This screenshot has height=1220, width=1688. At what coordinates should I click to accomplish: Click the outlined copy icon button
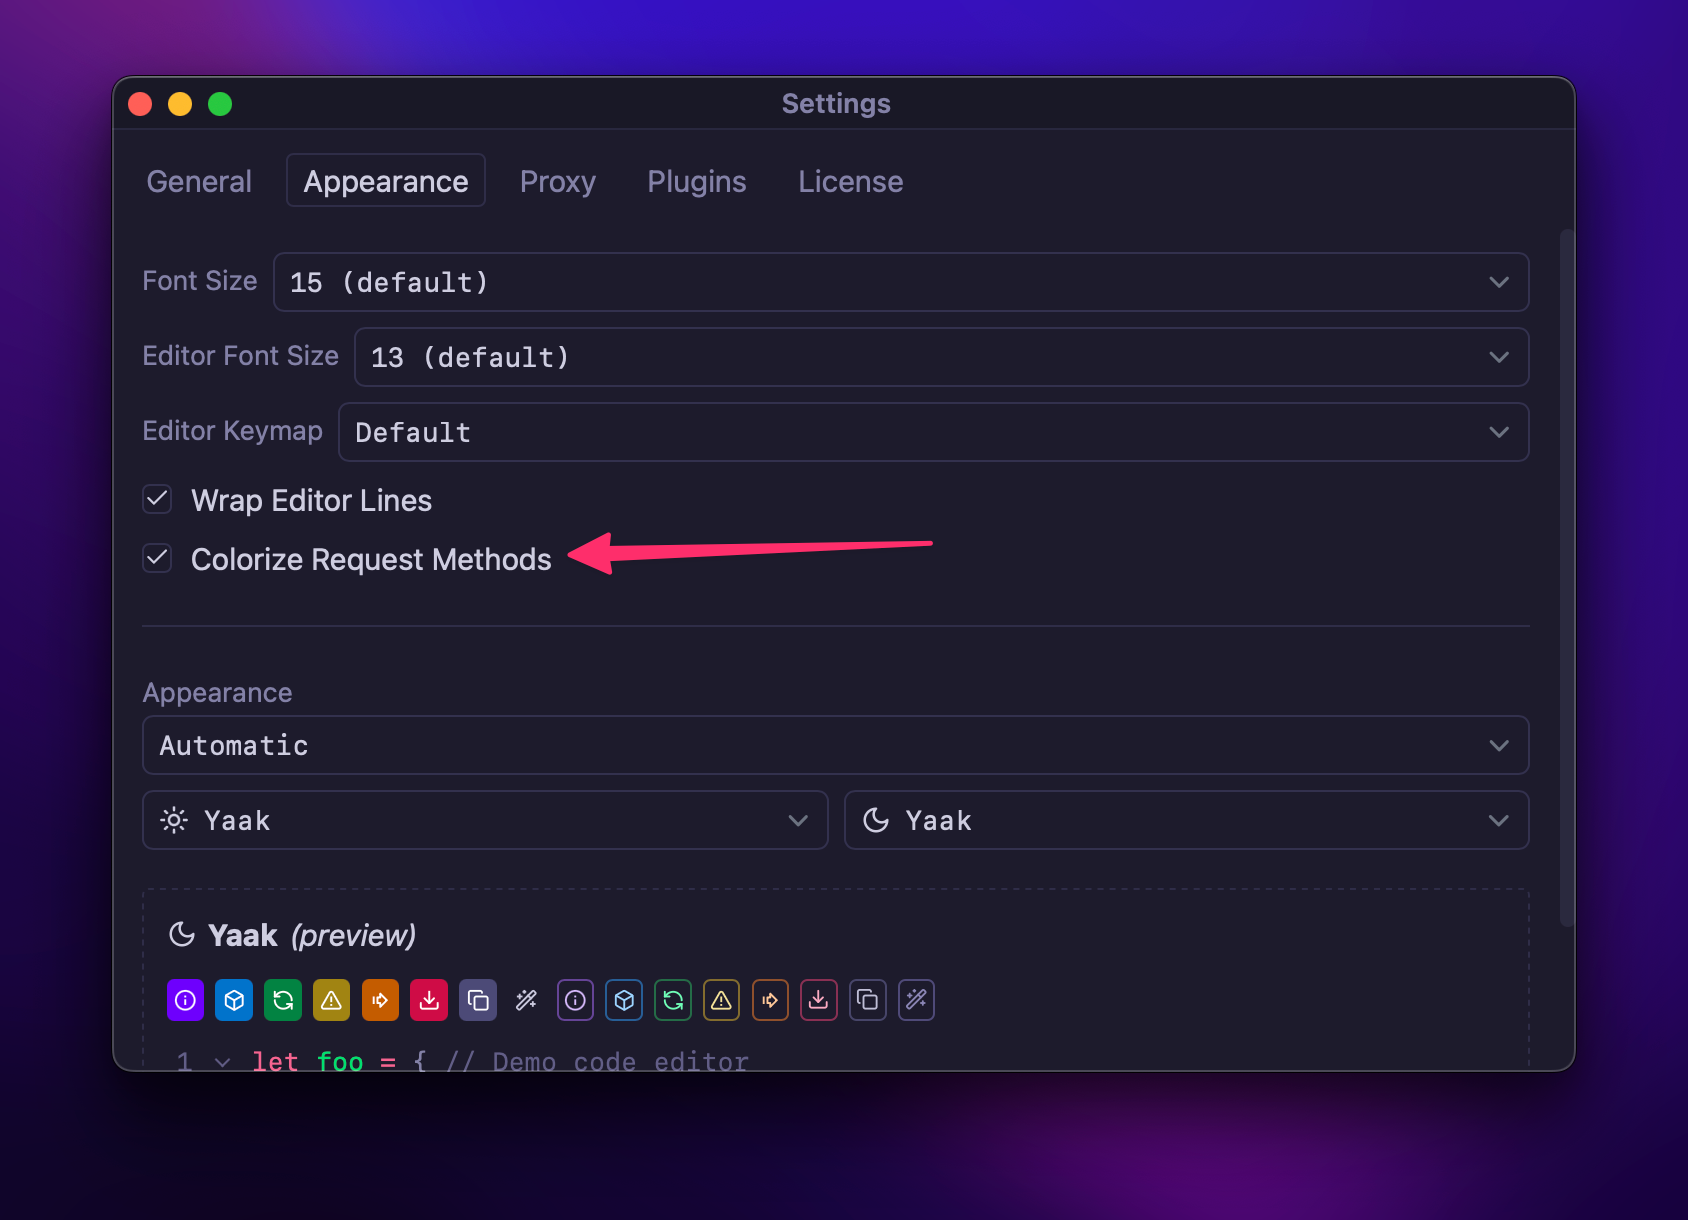click(867, 1000)
